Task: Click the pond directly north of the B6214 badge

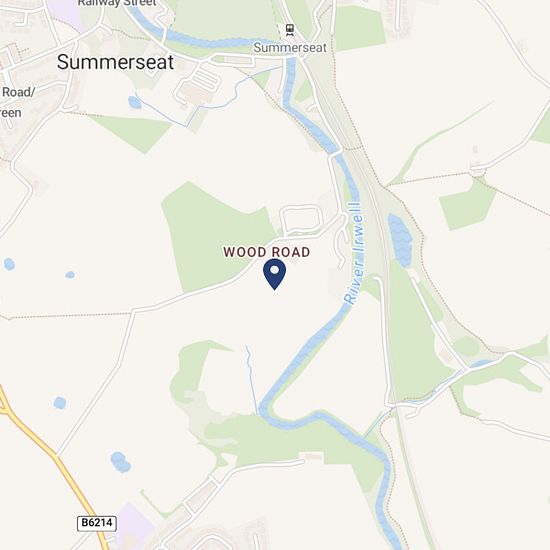Action: (x=120, y=462)
